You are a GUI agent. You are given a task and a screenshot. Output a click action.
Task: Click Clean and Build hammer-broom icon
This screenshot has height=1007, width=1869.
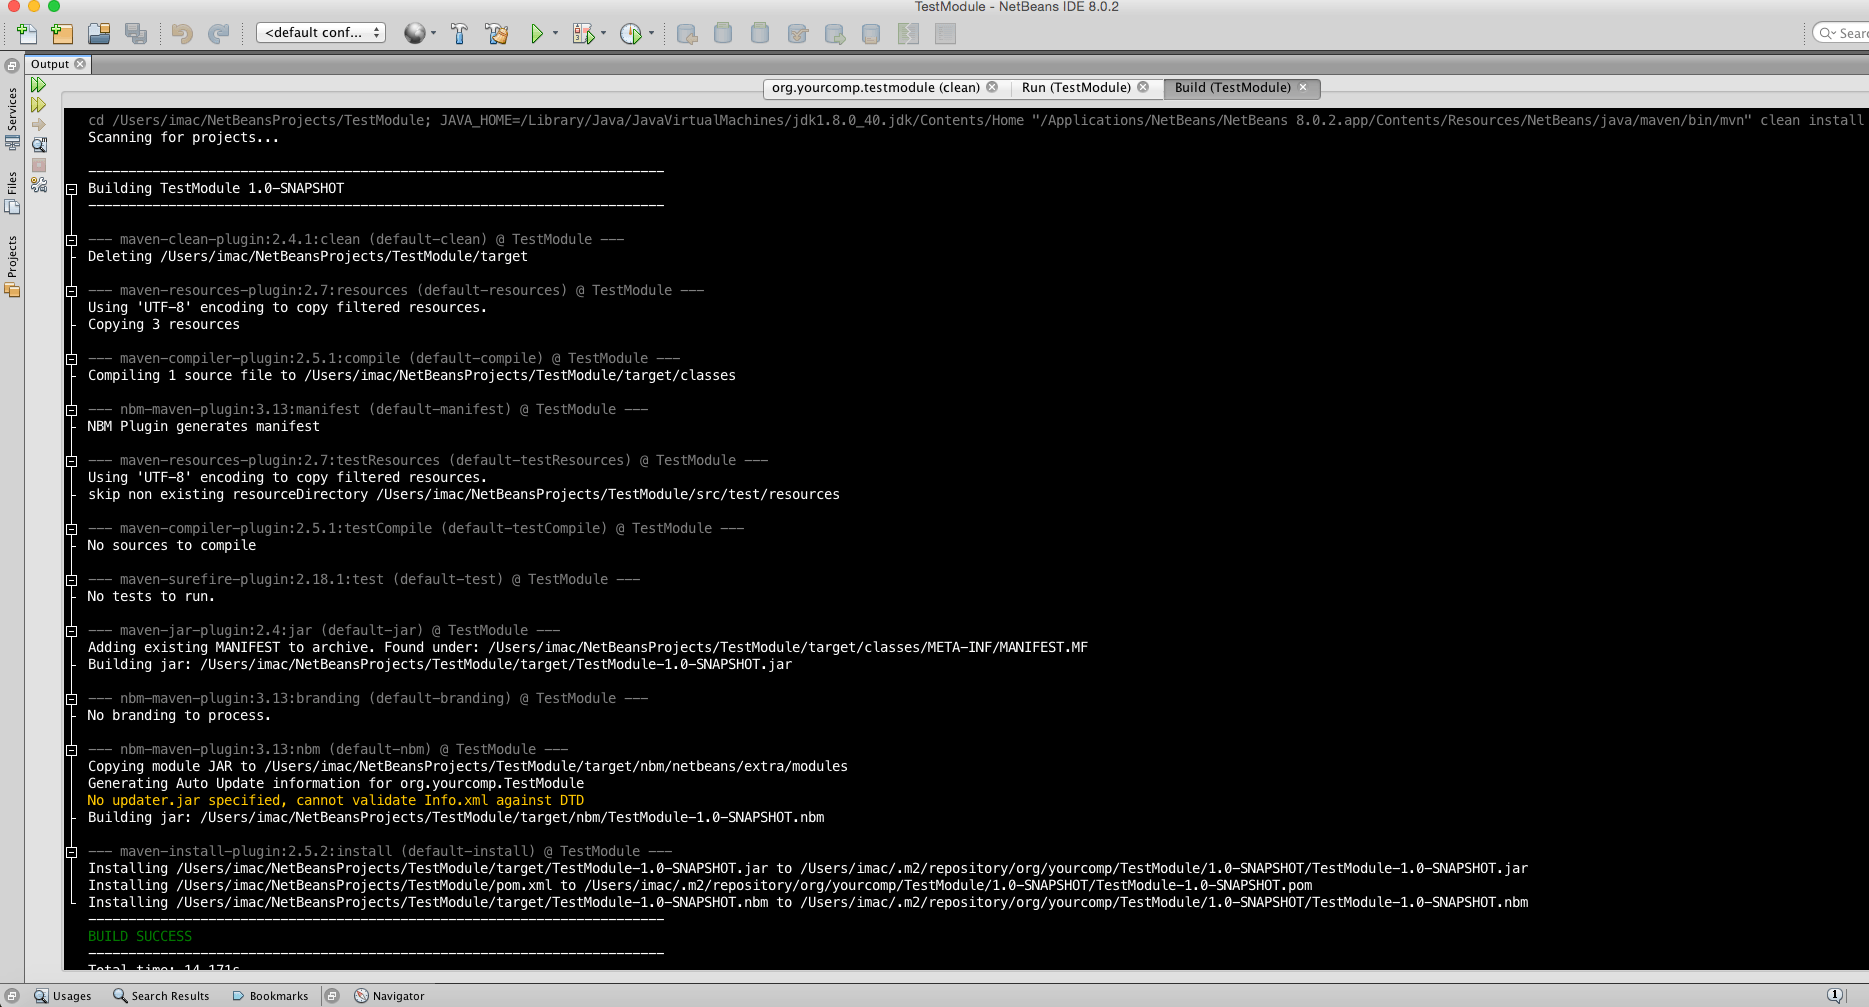[497, 34]
